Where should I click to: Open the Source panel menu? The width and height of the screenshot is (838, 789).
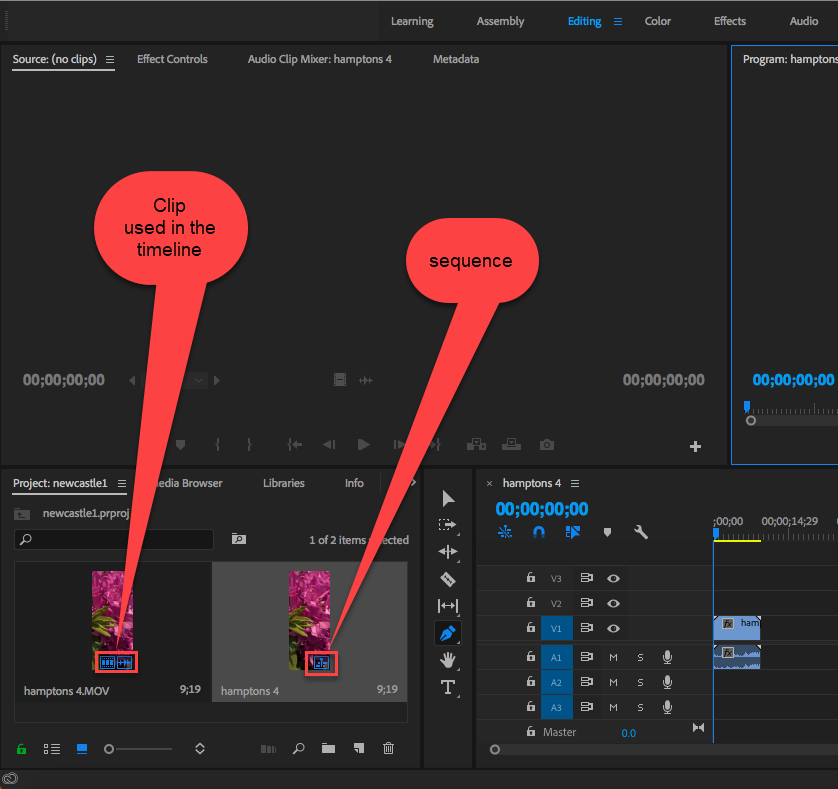[x=110, y=59]
